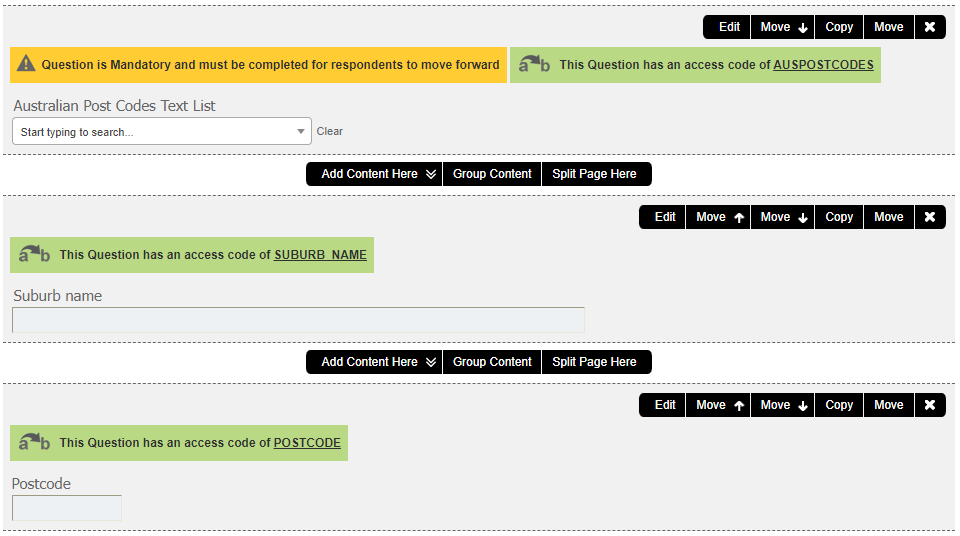
Task: Click Split Page Here above Postcode question
Action: click(596, 362)
